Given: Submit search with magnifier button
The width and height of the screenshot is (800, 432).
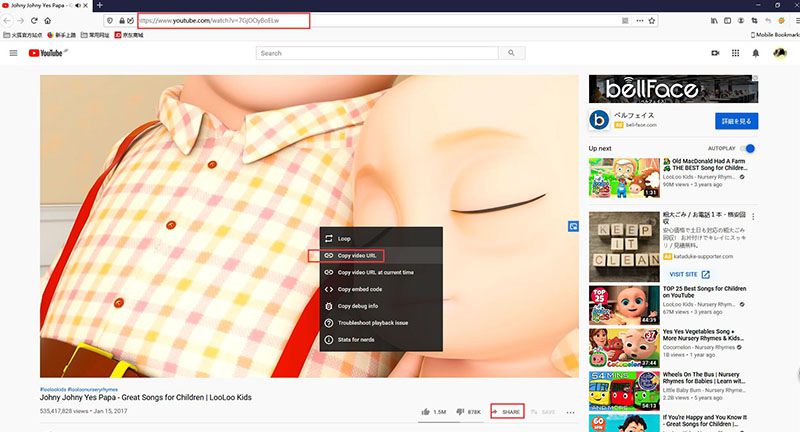Looking at the screenshot, I should click(x=511, y=53).
